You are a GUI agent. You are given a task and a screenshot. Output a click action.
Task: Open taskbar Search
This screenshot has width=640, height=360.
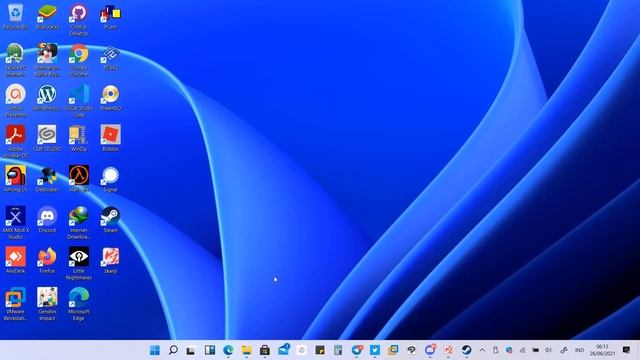click(x=173, y=350)
